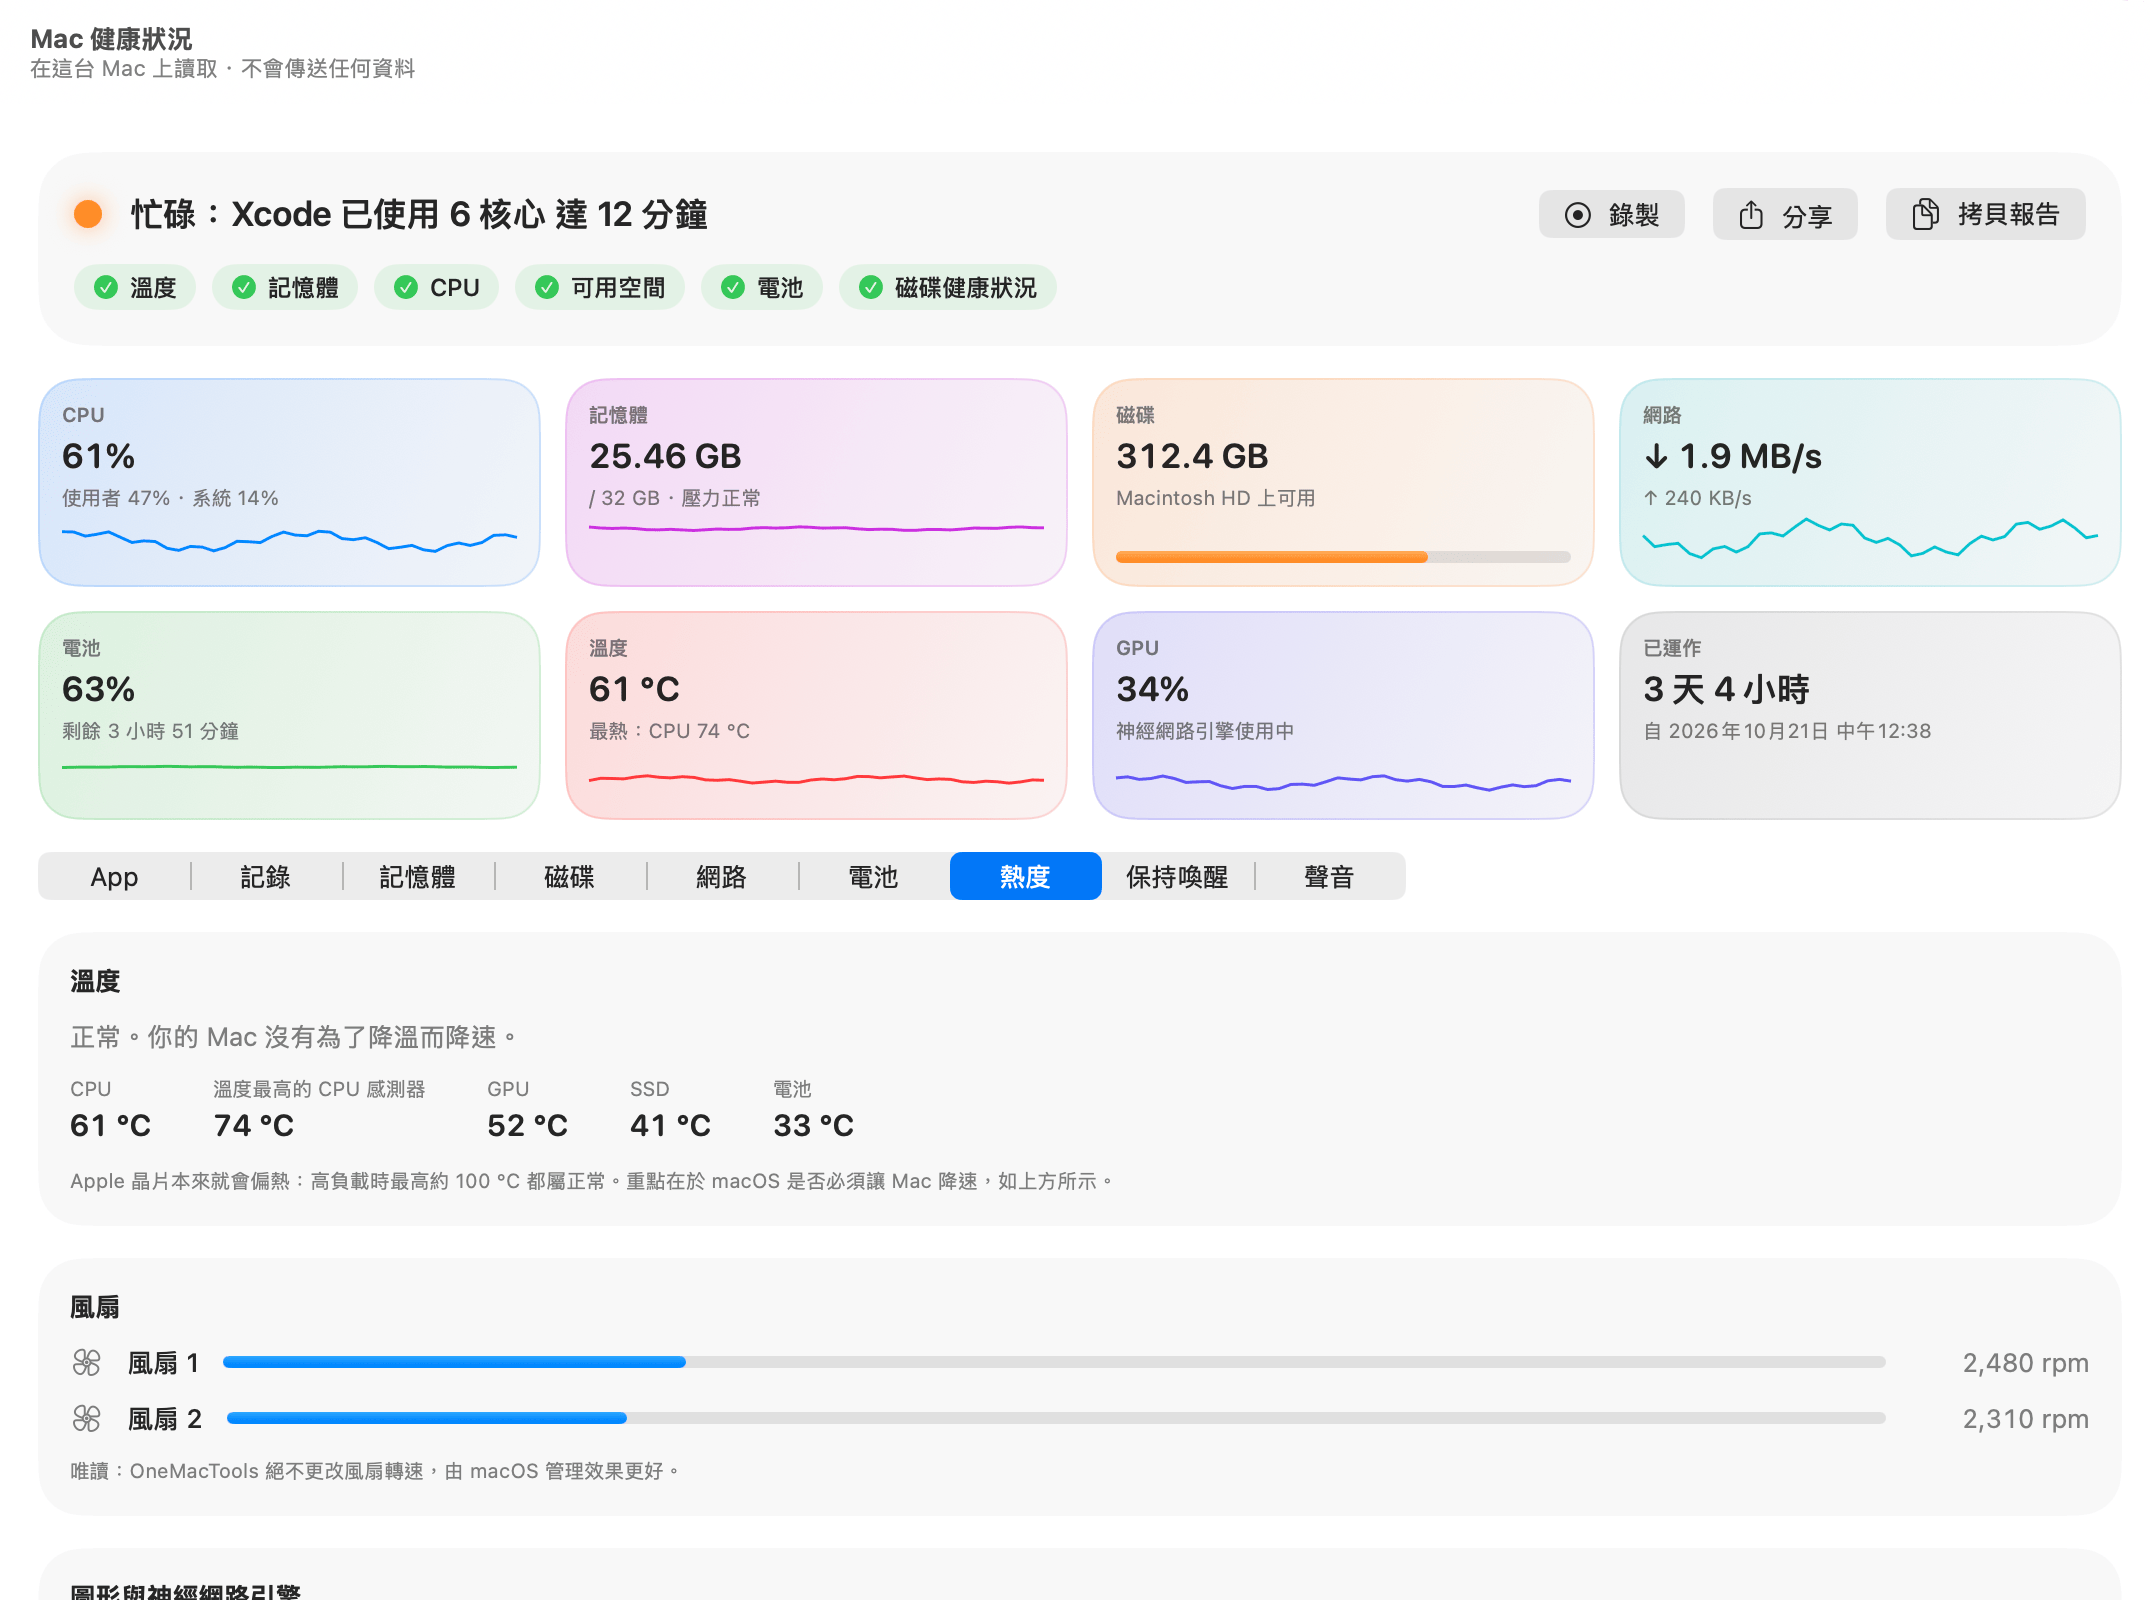Click the active 熱度 tab

[x=1026, y=877]
